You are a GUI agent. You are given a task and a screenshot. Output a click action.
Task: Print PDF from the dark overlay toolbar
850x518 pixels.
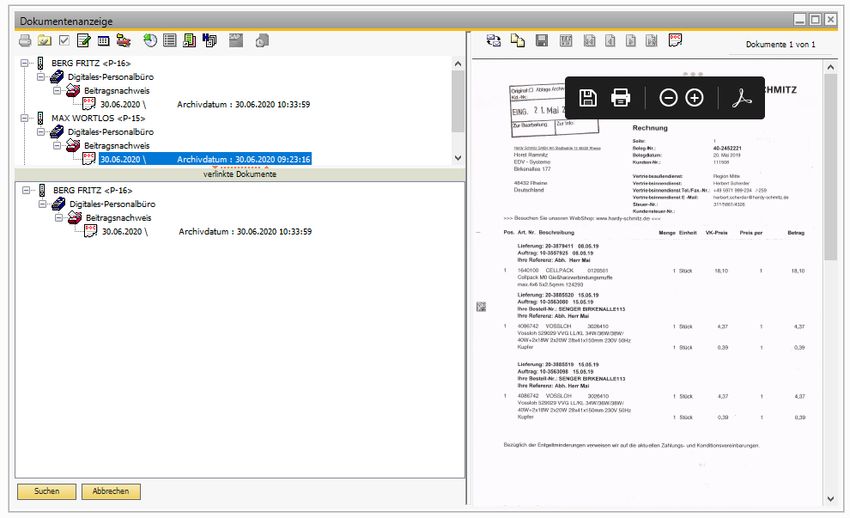(621, 98)
